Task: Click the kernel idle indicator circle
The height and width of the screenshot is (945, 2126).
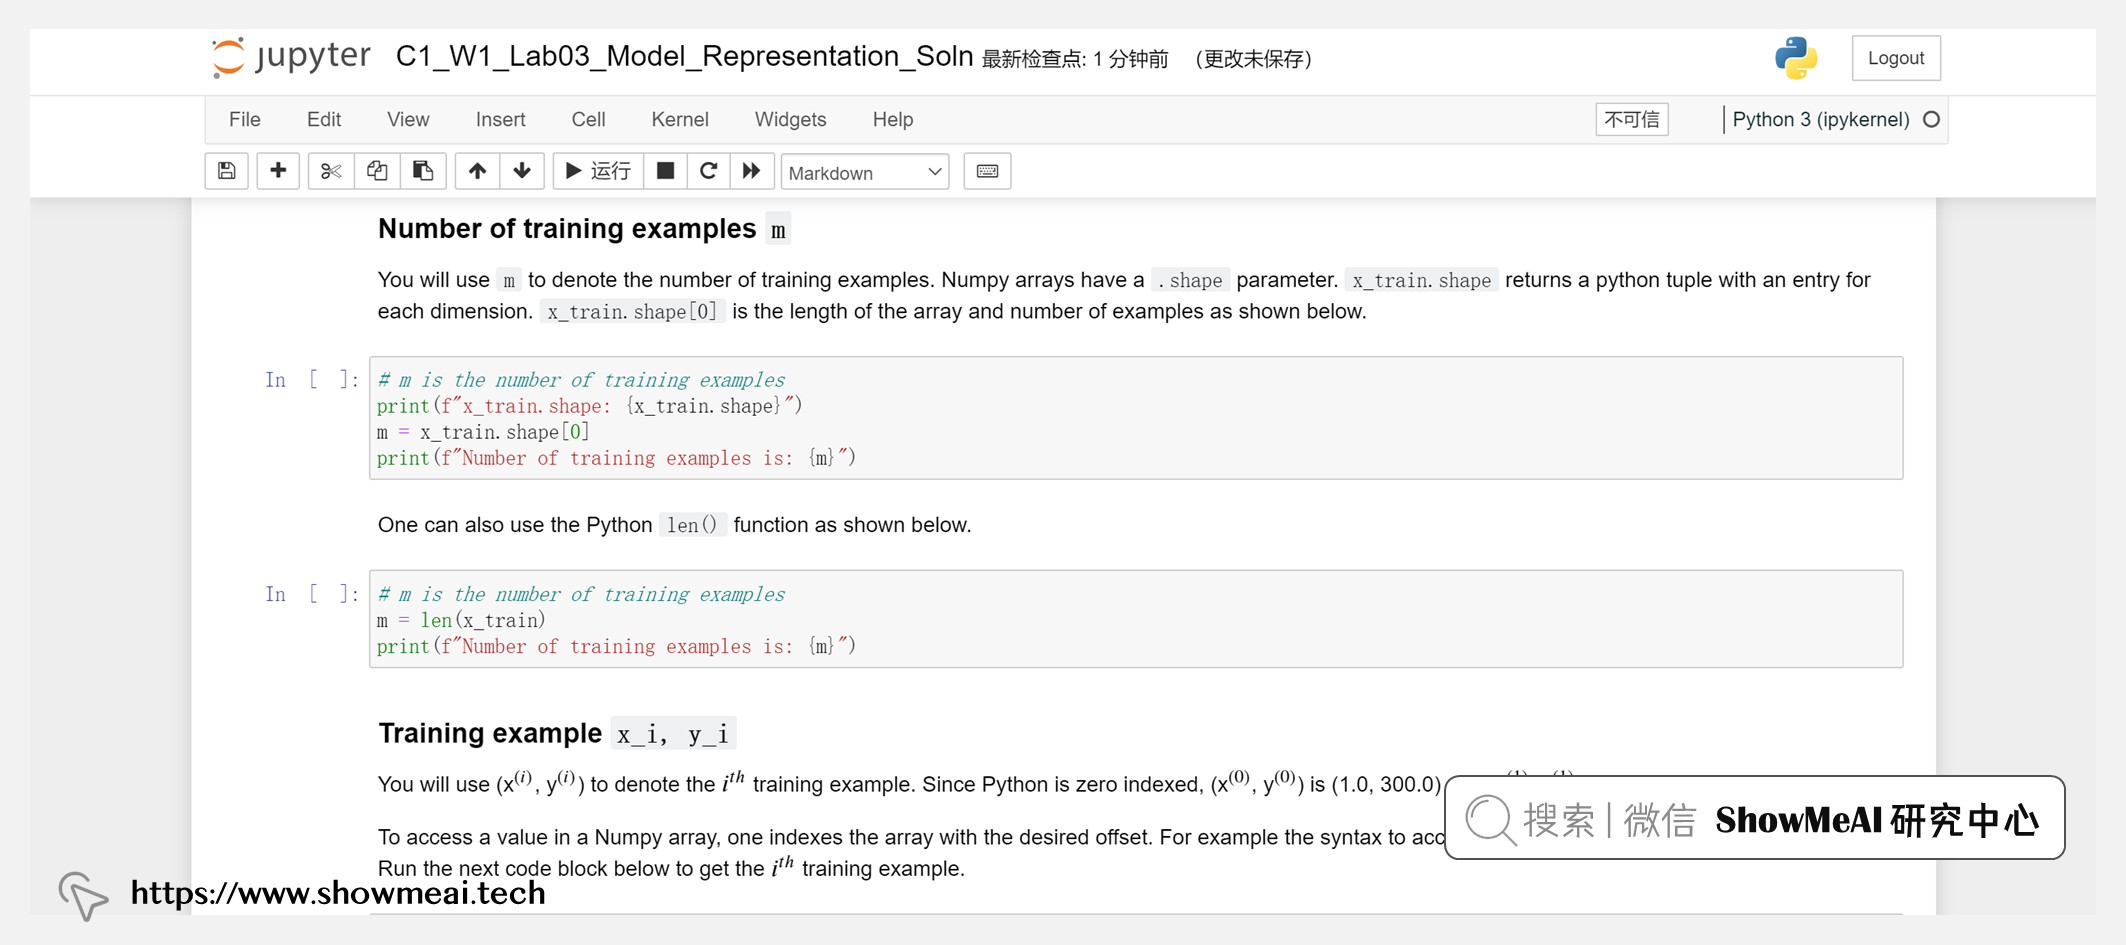Action: click(x=1931, y=119)
